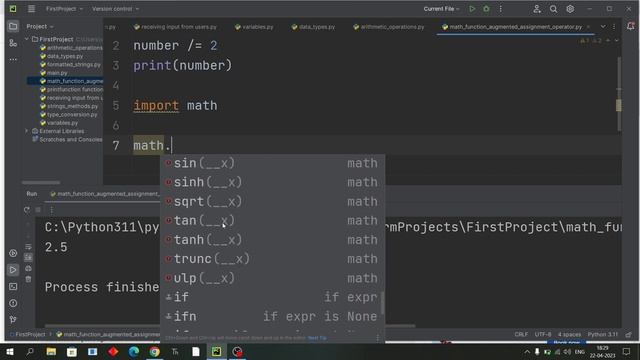Toggle soft-wrap in Run console

28,247
